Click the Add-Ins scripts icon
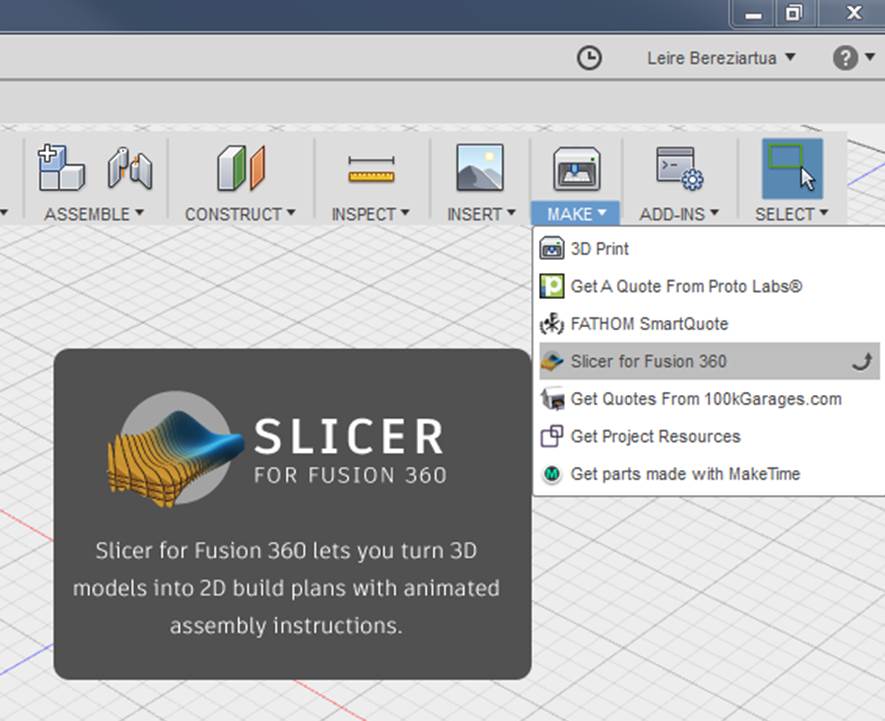 (680, 168)
